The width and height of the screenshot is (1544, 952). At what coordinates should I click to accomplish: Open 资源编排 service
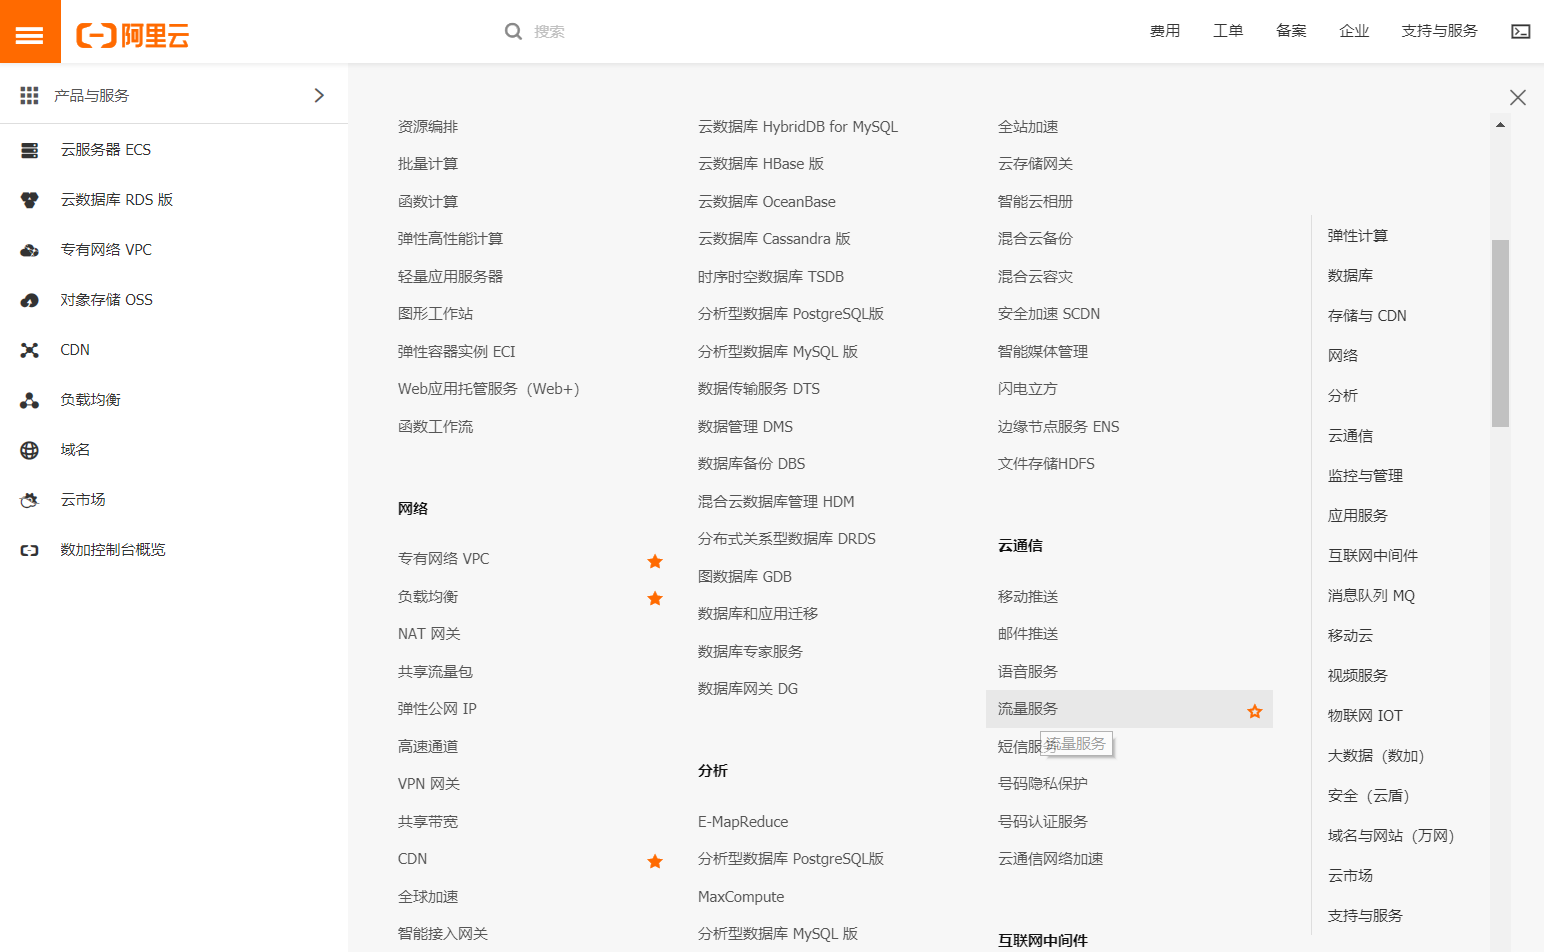[428, 127]
